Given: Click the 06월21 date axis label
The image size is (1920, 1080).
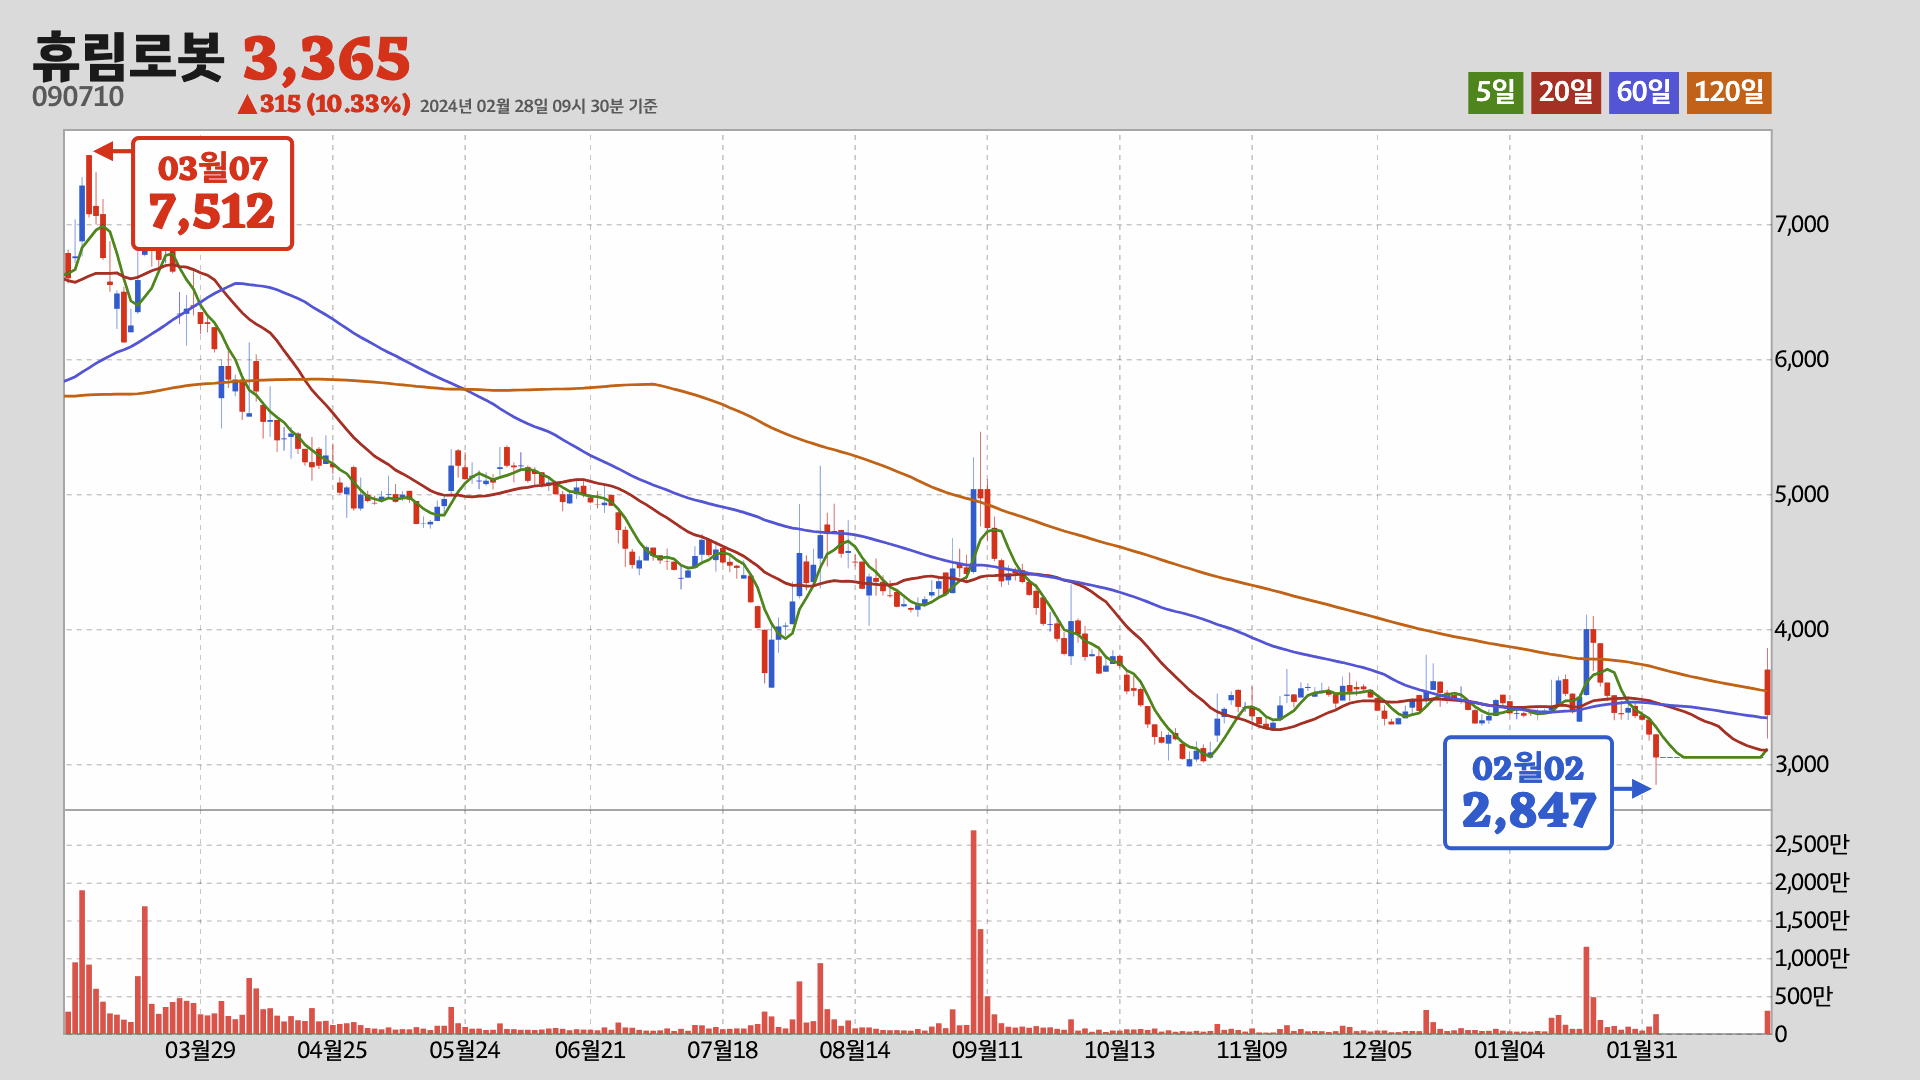Looking at the screenshot, I should pyautogui.click(x=590, y=1050).
